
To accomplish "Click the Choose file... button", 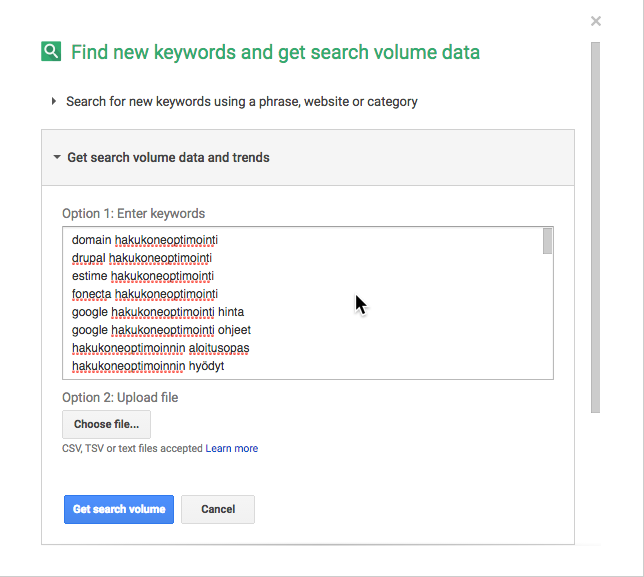I will coord(106,424).
